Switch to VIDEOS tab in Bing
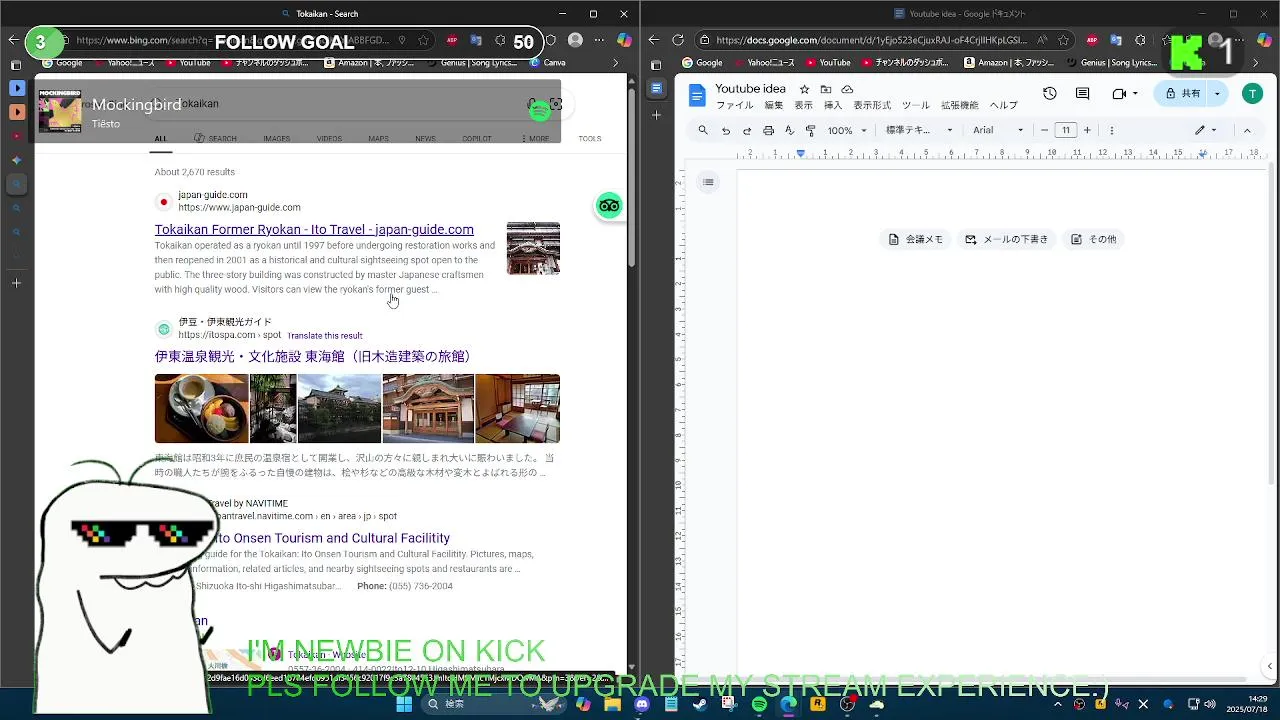Viewport: 1280px width, 720px height. pos(329,139)
